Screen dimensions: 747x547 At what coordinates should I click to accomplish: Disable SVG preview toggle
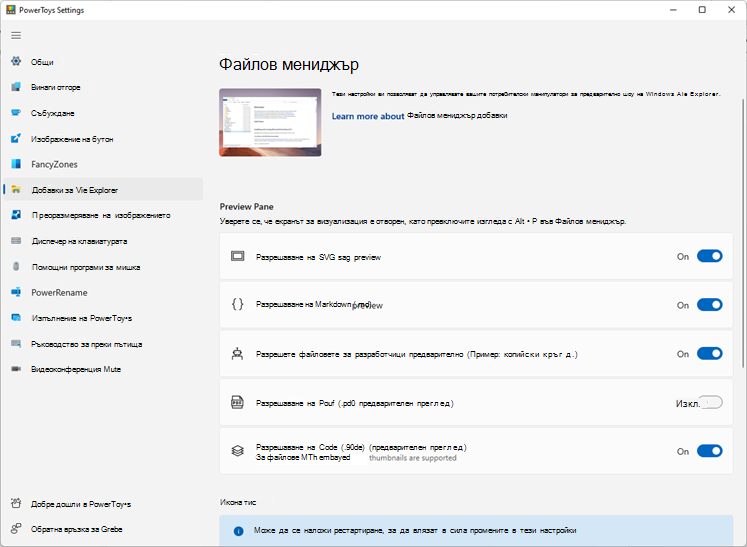(710, 256)
